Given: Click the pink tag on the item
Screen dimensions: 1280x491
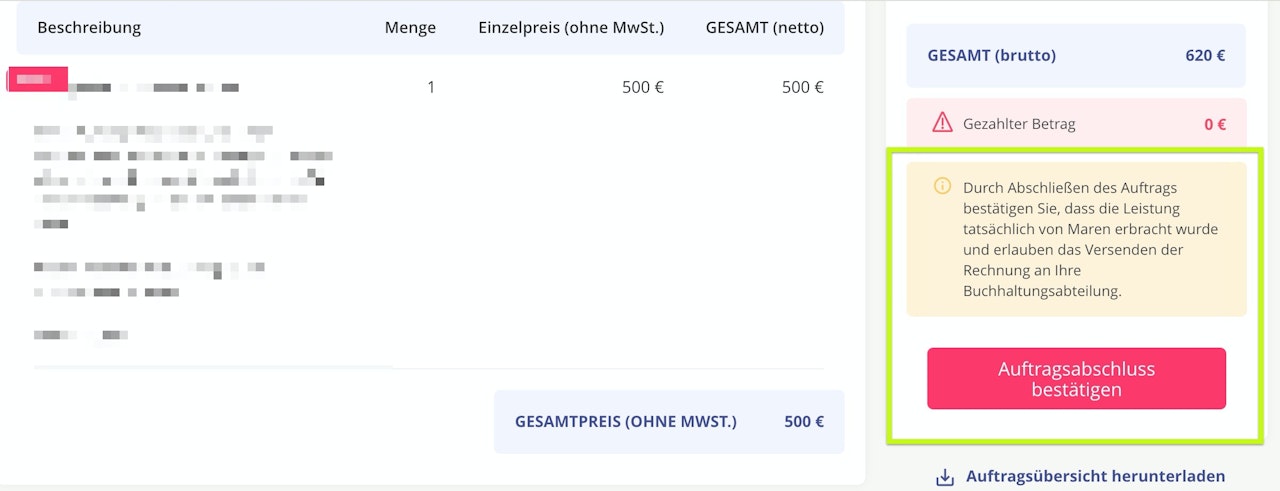Looking at the screenshot, I should (x=37, y=79).
